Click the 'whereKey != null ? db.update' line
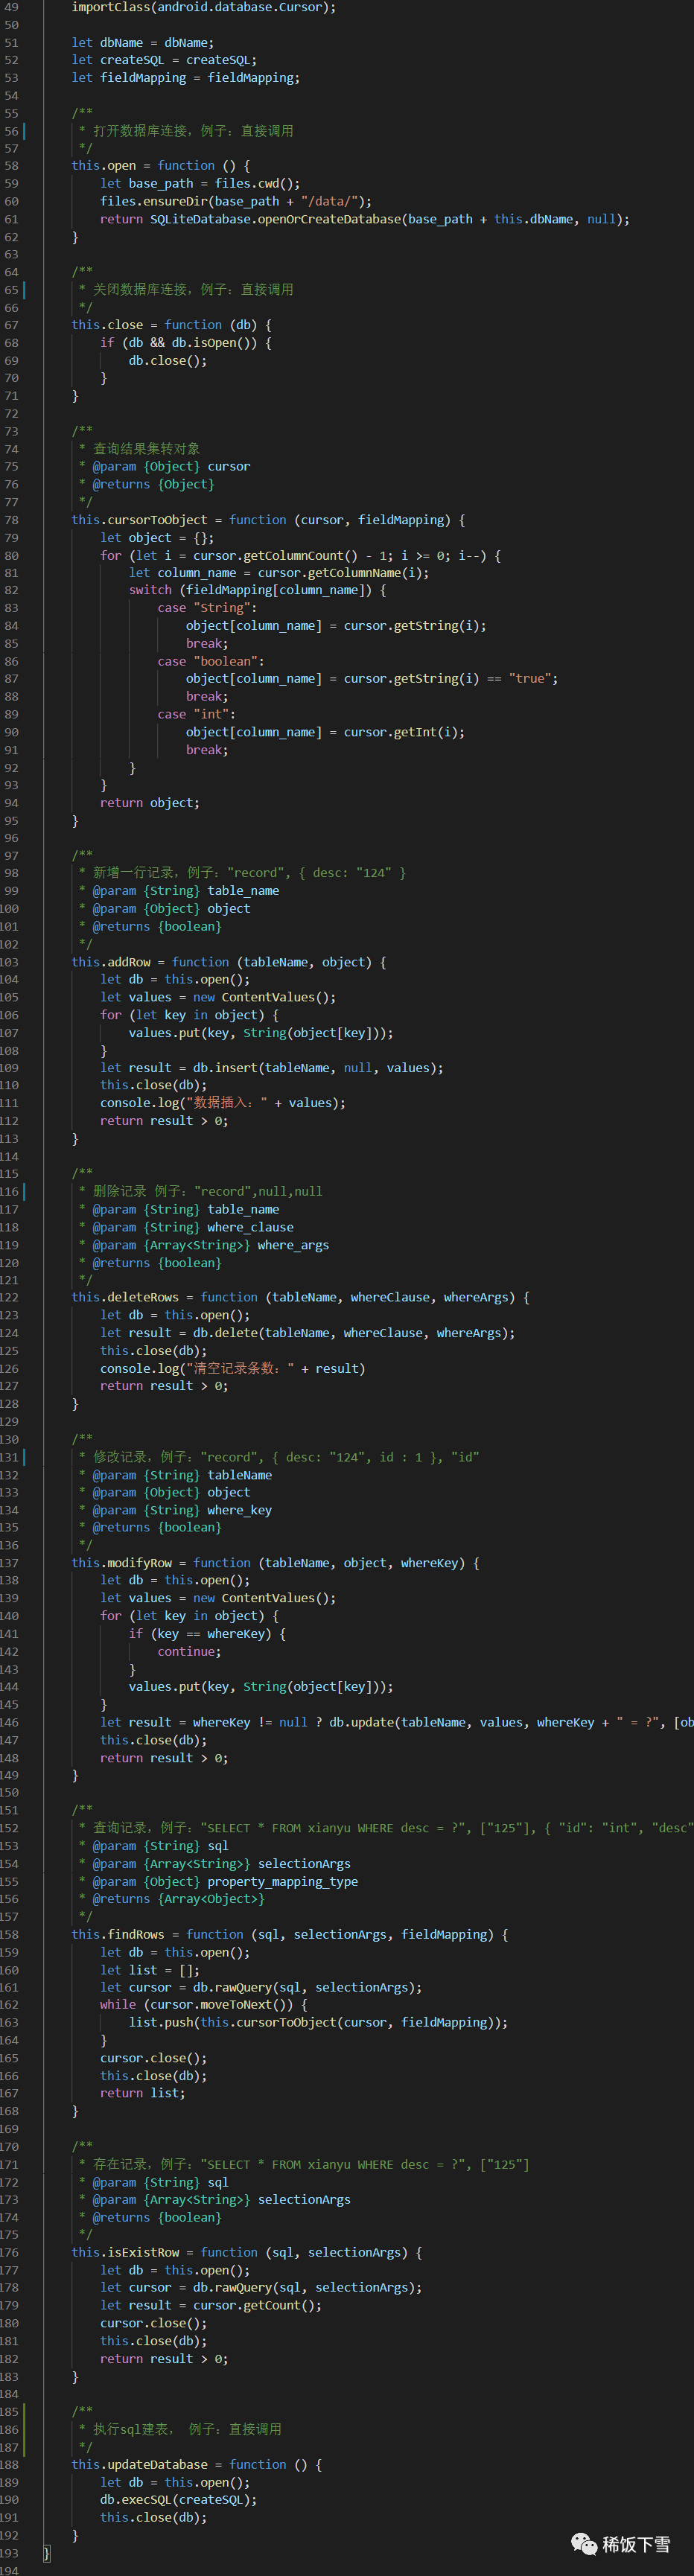 pos(397,1722)
